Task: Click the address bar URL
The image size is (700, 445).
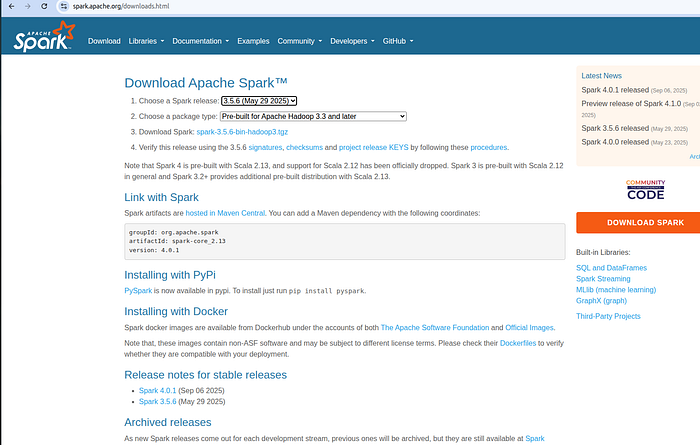Action: (121, 6)
